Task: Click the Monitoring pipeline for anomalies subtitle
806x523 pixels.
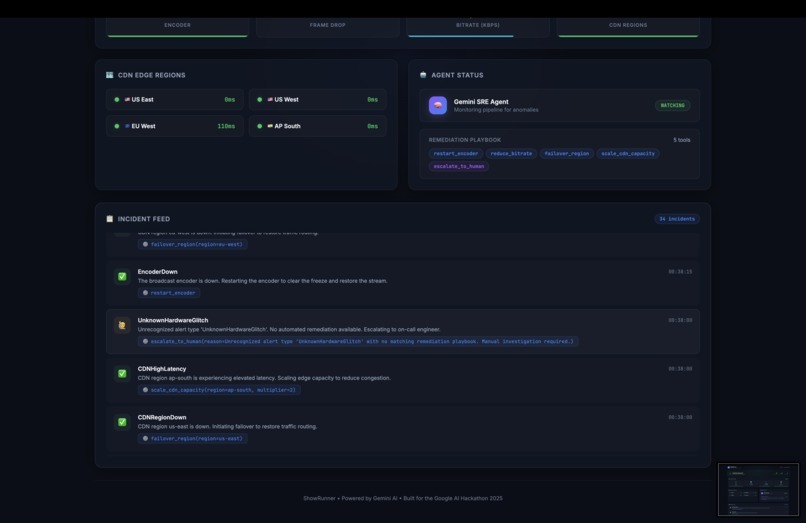Action: pyautogui.click(x=496, y=110)
